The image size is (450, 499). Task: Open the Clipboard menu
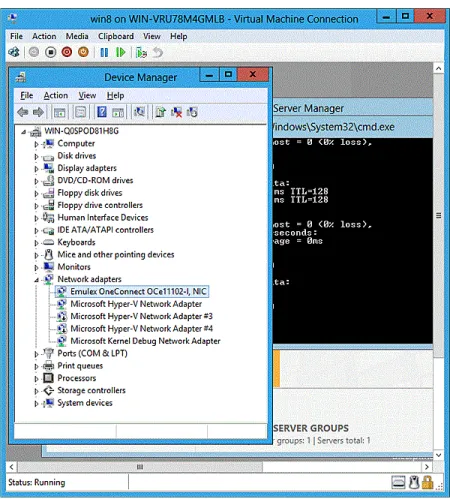pos(116,36)
